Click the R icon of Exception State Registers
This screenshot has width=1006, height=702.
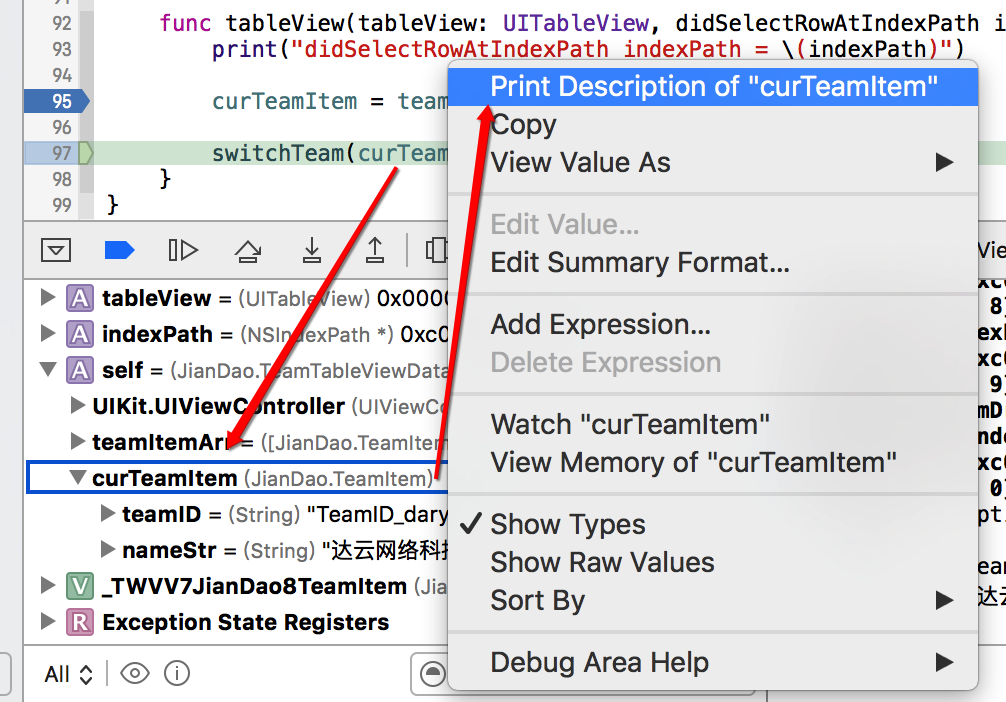[x=80, y=622]
